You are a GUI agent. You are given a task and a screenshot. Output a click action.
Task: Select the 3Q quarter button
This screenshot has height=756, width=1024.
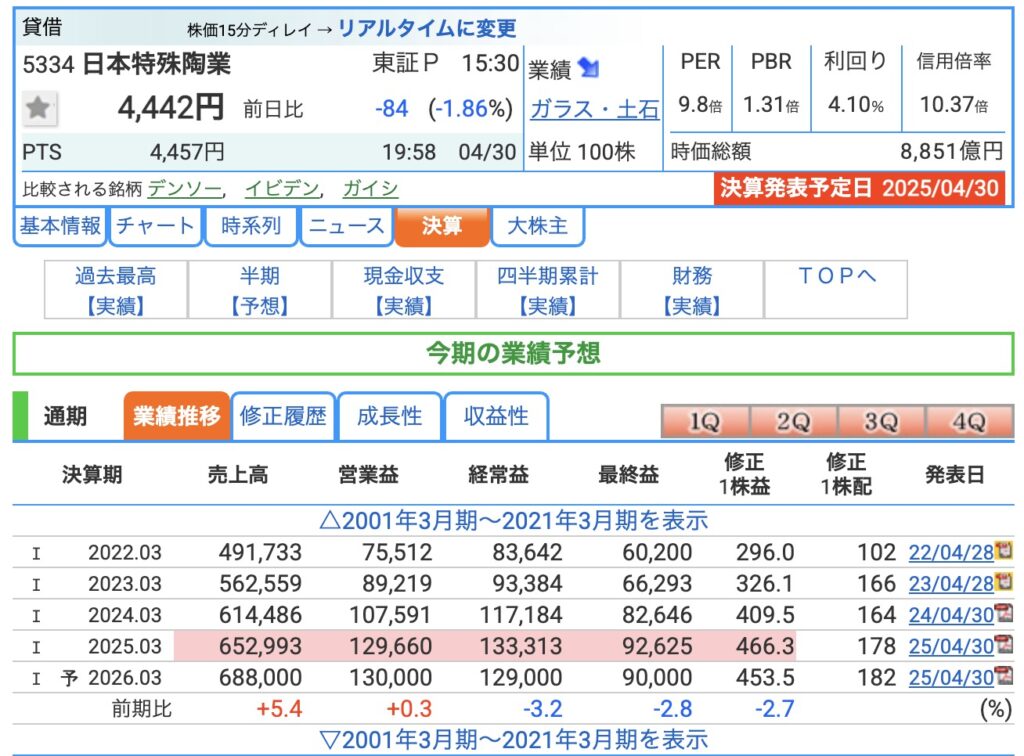pyautogui.click(x=880, y=422)
